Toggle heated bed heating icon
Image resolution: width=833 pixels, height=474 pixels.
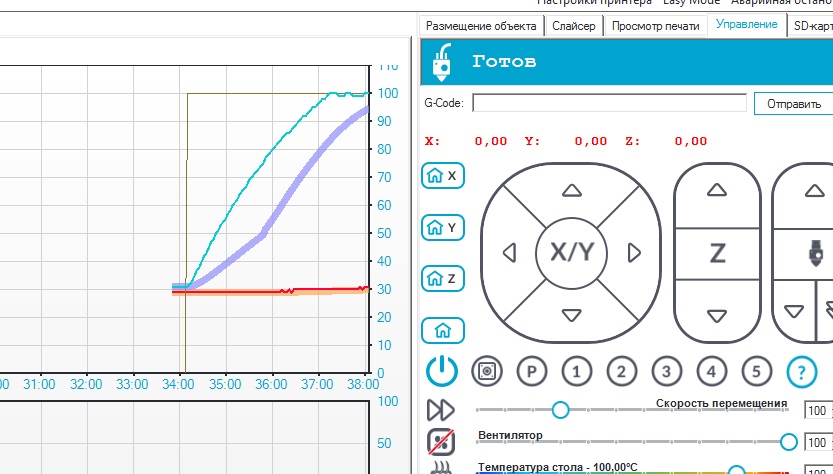441,468
